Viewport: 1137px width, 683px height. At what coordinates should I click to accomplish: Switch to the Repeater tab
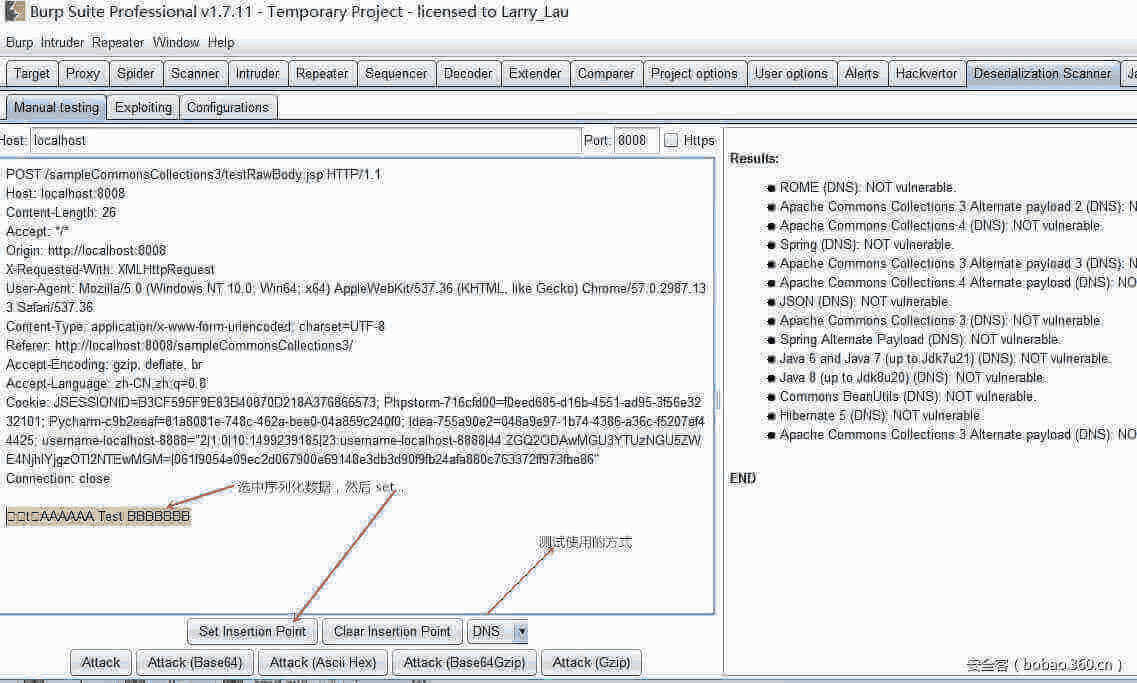point(322,73)
